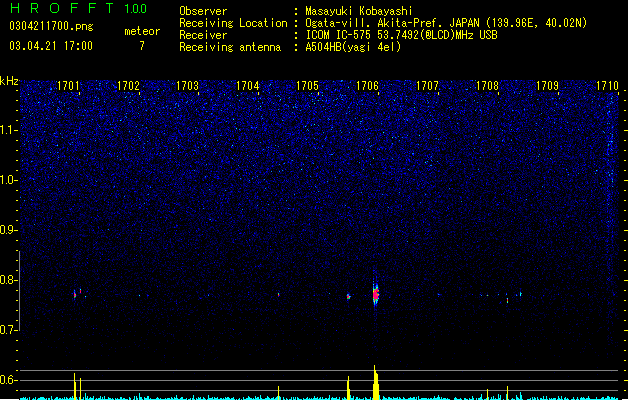Click the meteor count value 7
Viewport: 629px width, 400px height.
pos(142,46)
